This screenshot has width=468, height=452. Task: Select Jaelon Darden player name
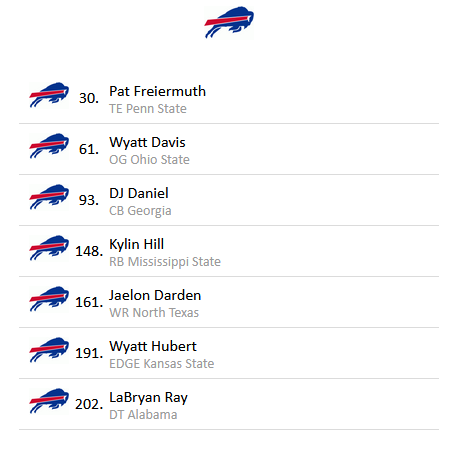[155, 295]
